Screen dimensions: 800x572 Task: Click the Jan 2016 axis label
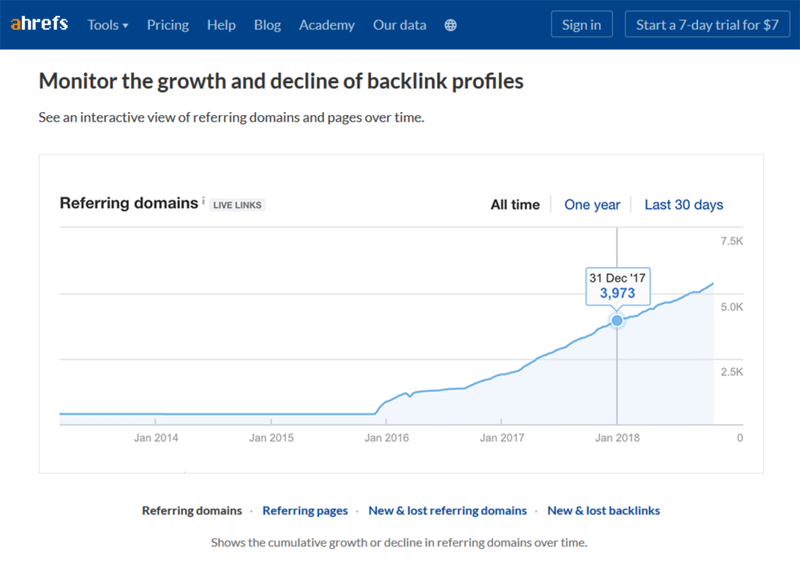click(x=387, y=438)
